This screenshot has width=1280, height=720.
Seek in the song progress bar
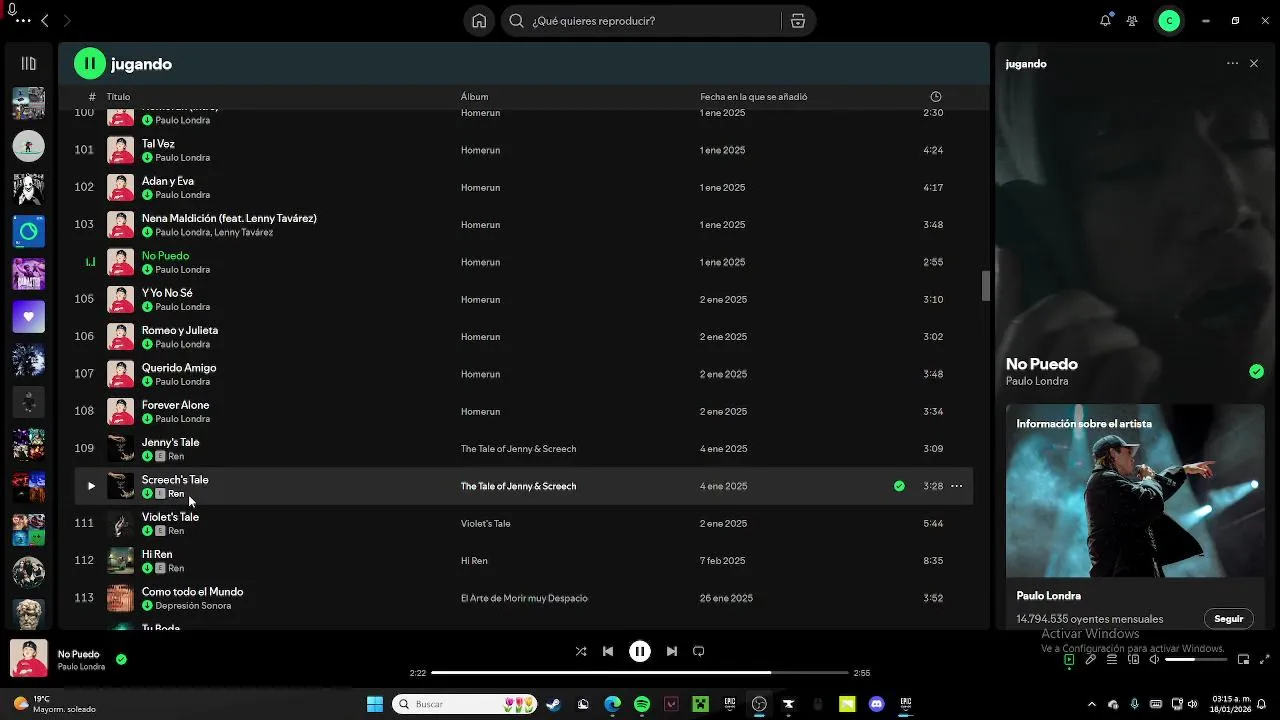pos(640,673)
